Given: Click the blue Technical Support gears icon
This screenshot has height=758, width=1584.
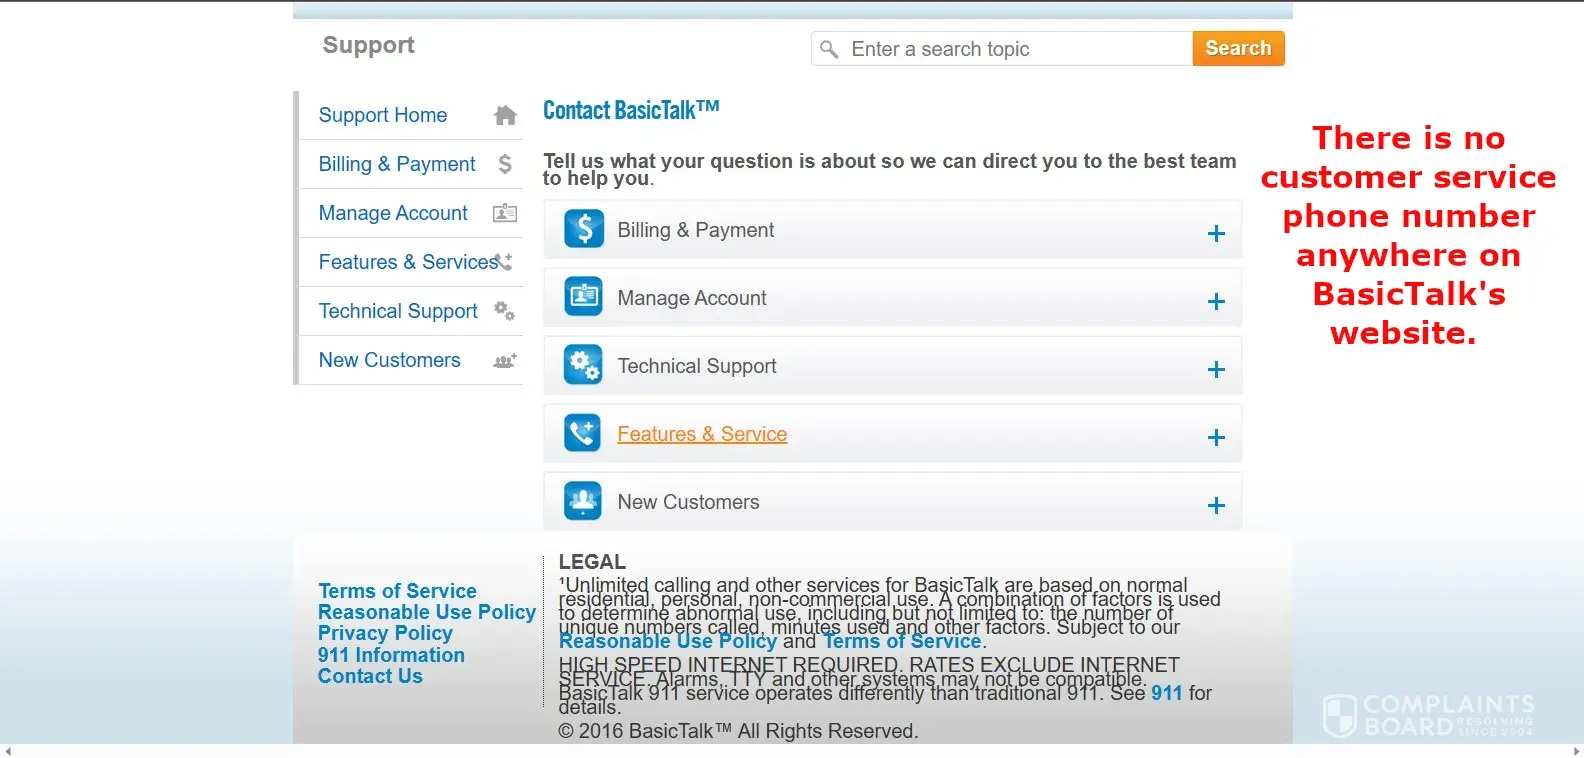Looking at the screenshot, I should tap(583, 365).
